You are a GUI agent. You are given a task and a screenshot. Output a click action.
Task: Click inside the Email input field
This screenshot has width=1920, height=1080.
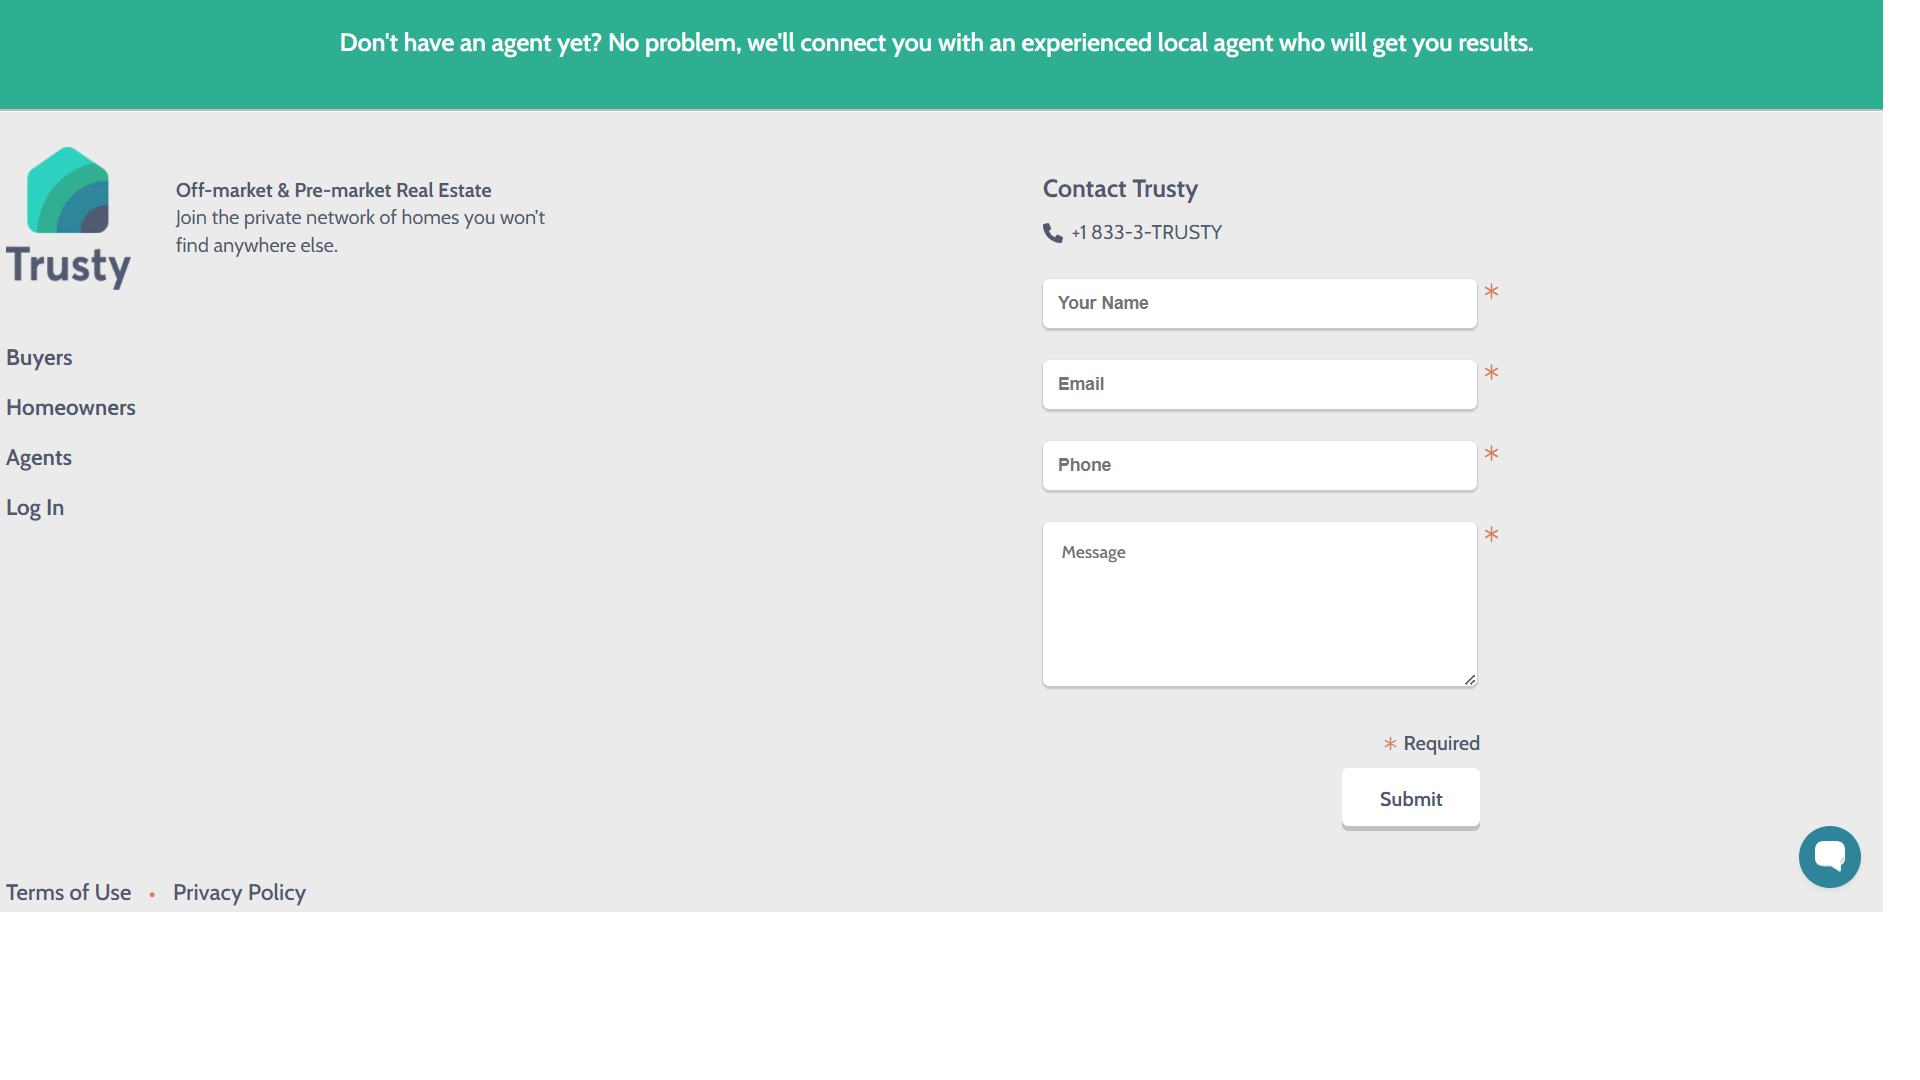click(1259, 384)
